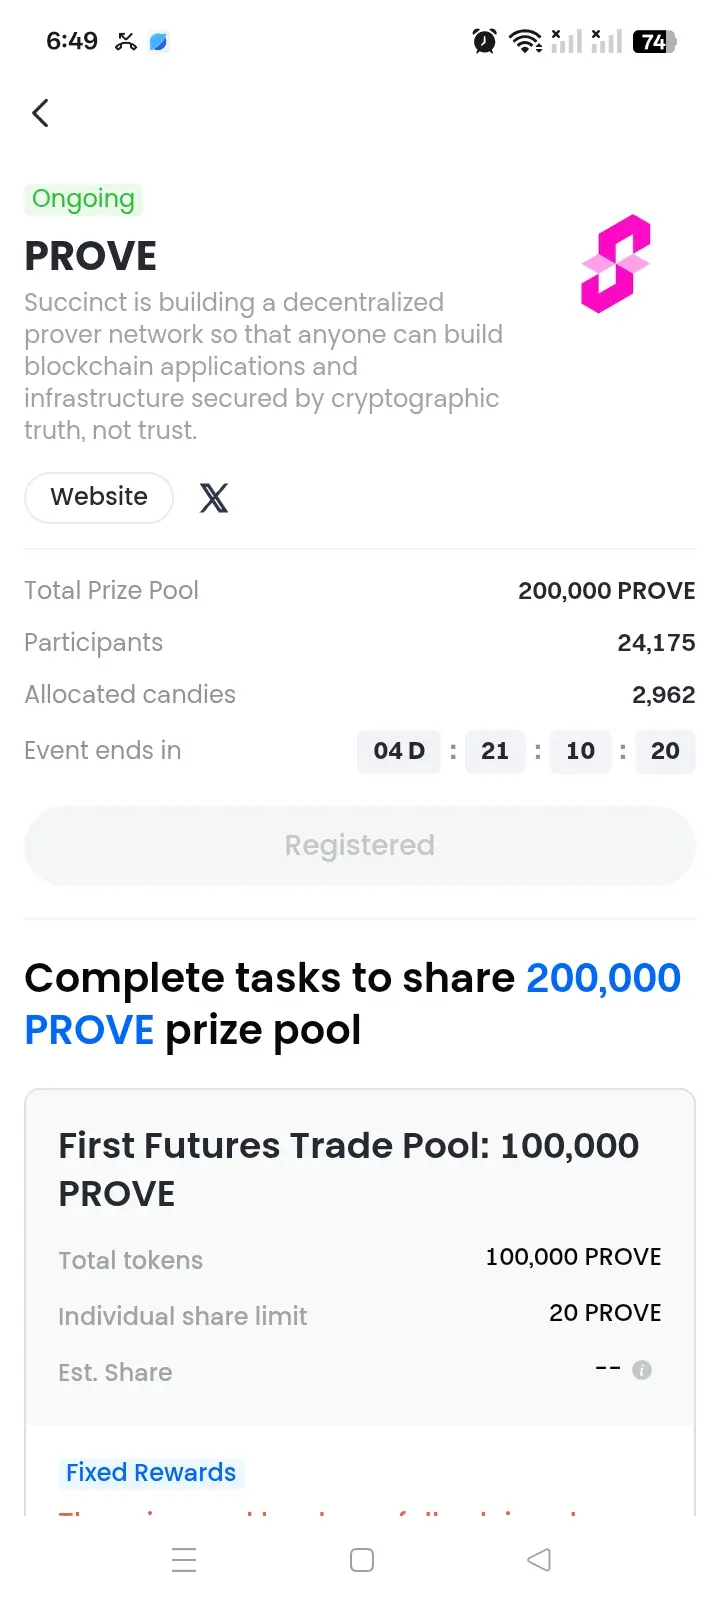Open the project Website button
The image size is (720, 1604).
99,497
